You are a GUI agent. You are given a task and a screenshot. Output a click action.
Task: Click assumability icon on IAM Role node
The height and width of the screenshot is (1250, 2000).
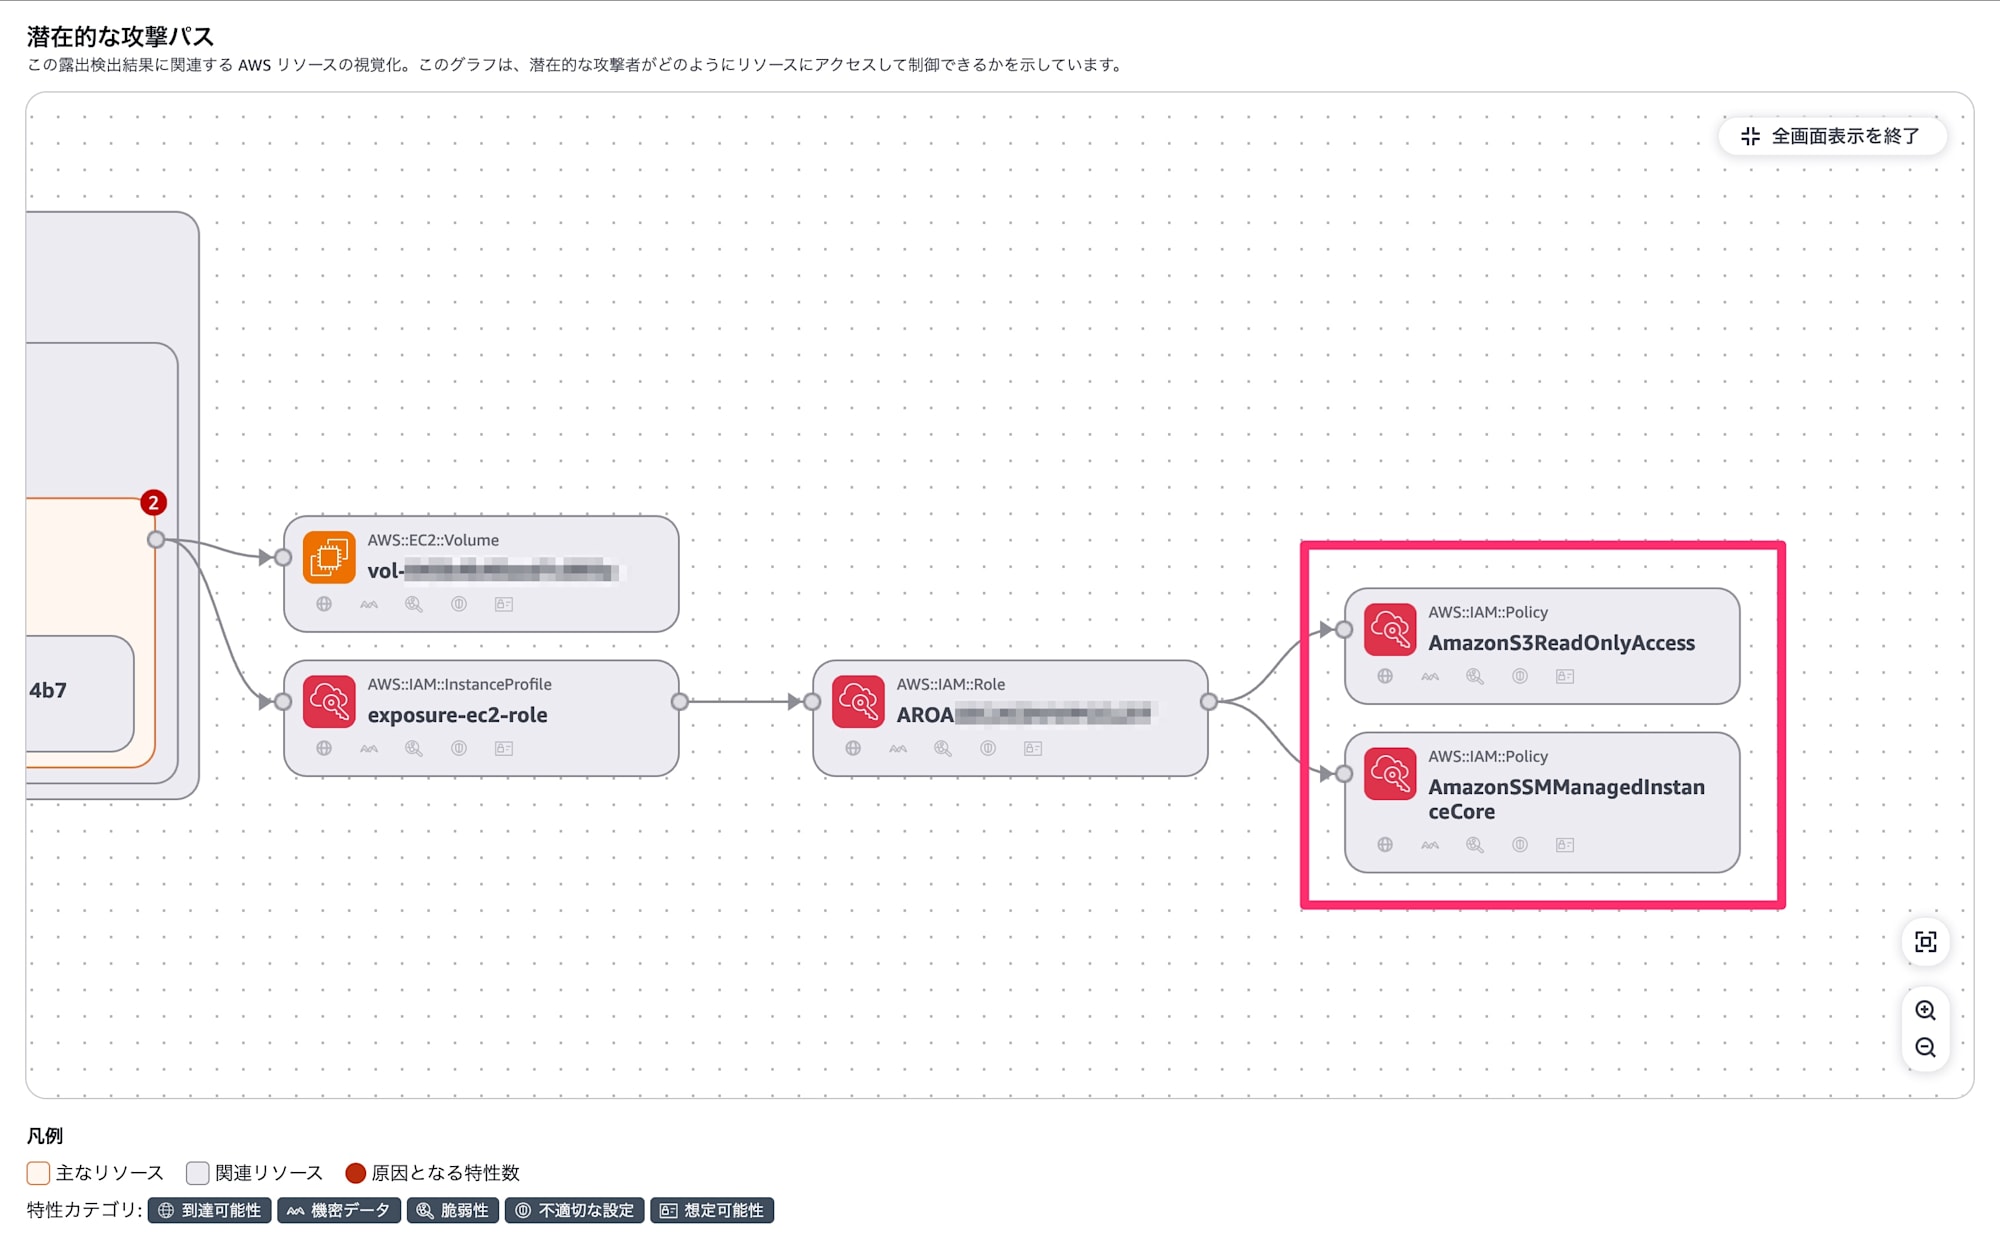(1033, 748)
